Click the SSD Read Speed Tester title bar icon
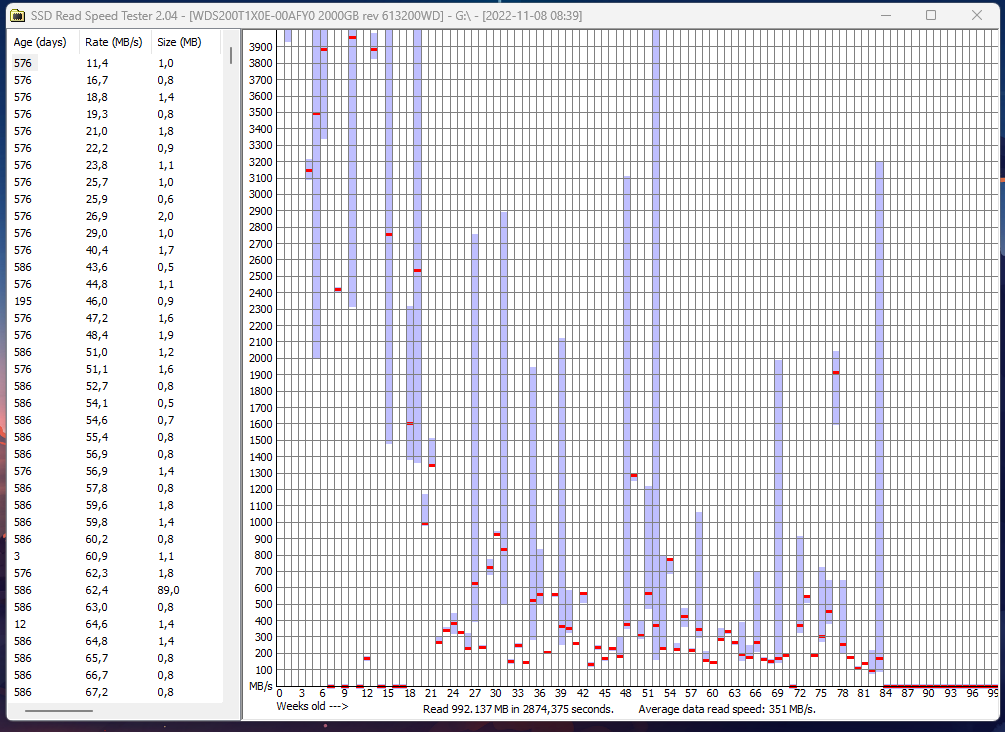The height and width of the screenshot is (732, 1005). [17, 15]
